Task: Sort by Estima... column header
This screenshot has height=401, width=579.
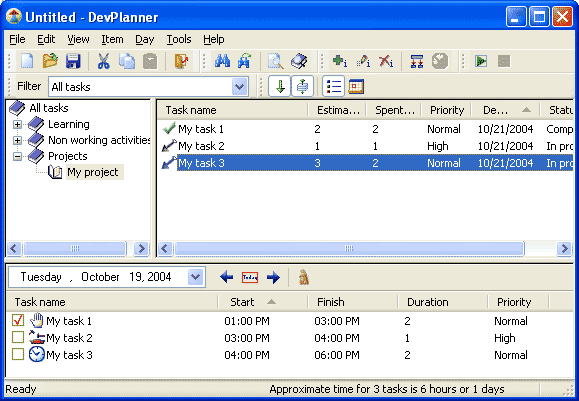Action: point(338,110)
